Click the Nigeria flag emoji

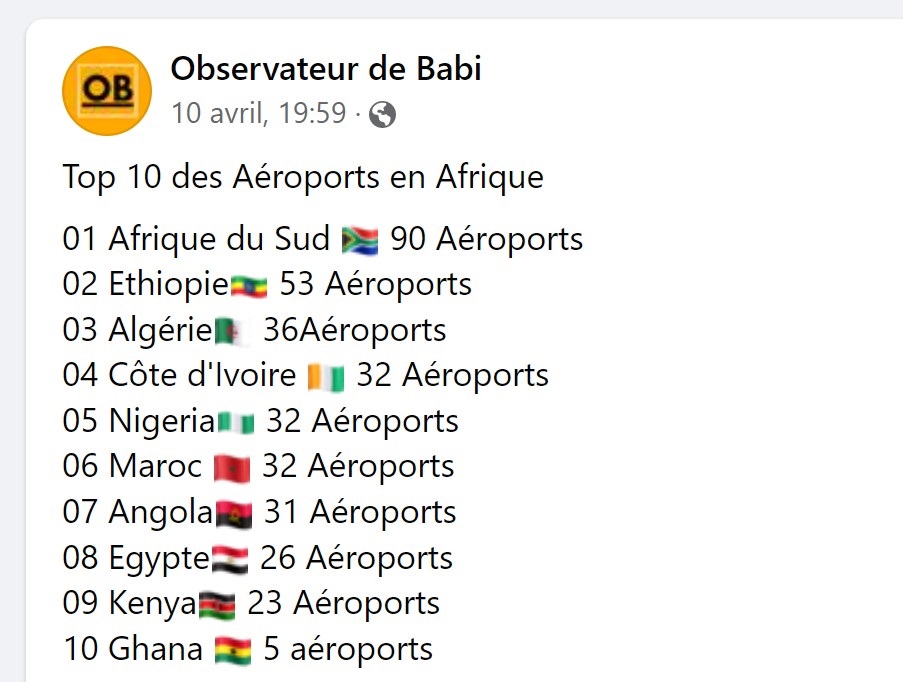[x=236, y=423]
